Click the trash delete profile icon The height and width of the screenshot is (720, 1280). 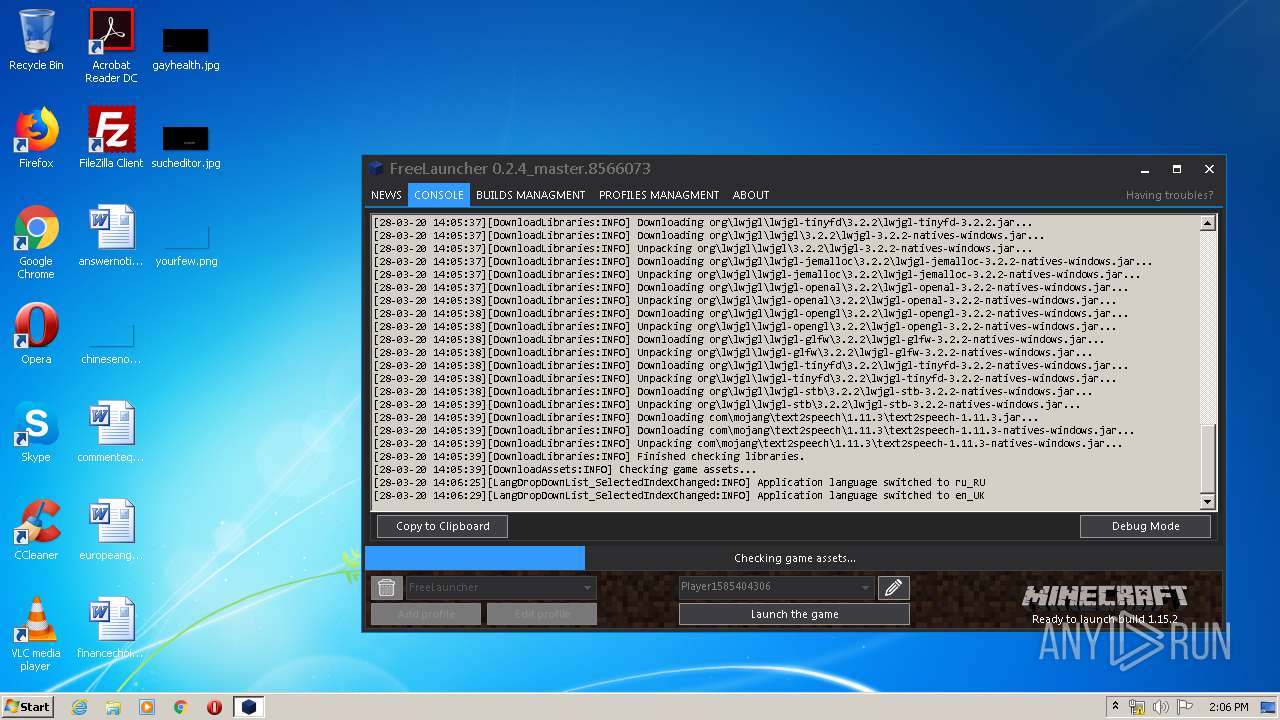(x=387, y=587)
